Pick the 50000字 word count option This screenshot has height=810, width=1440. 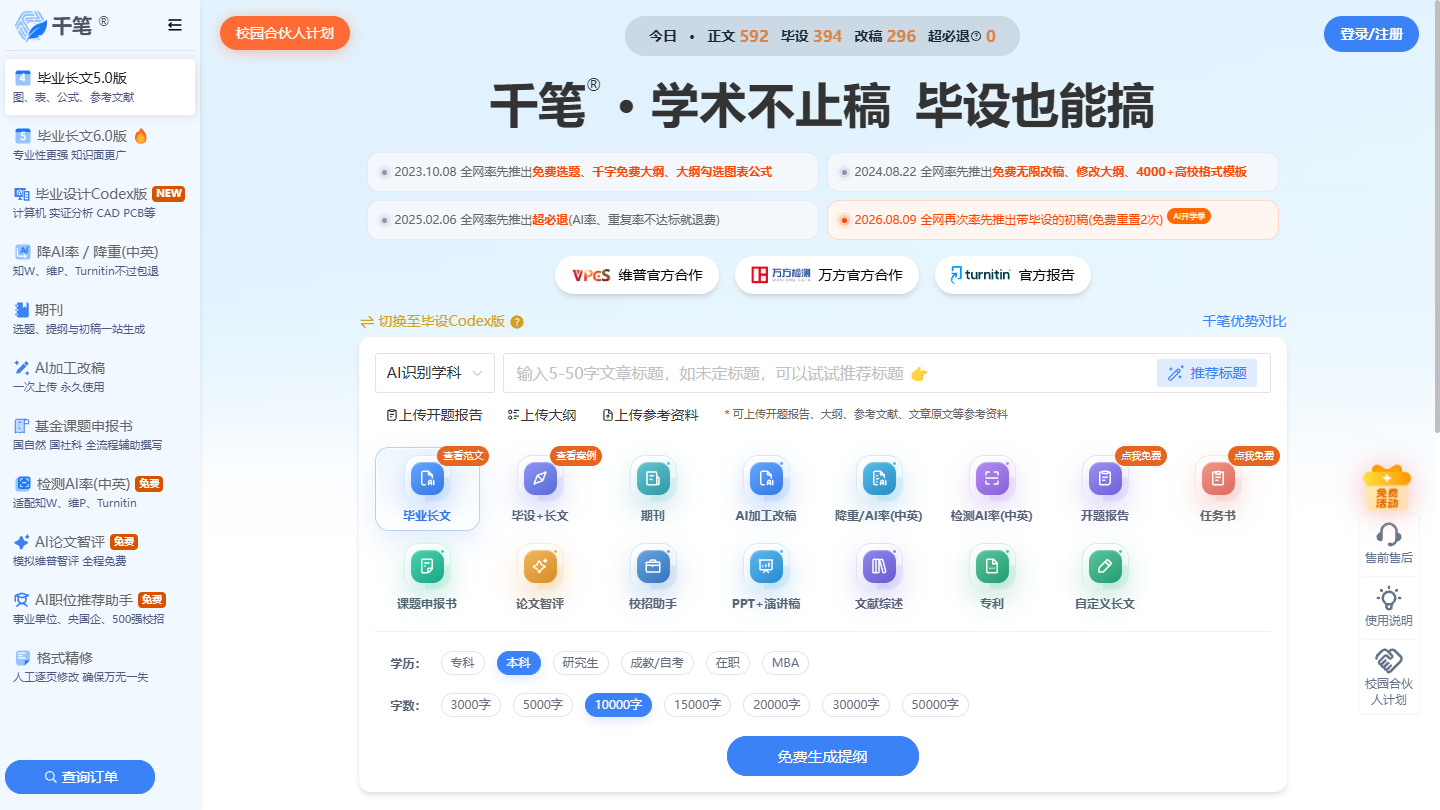point(935,705)
